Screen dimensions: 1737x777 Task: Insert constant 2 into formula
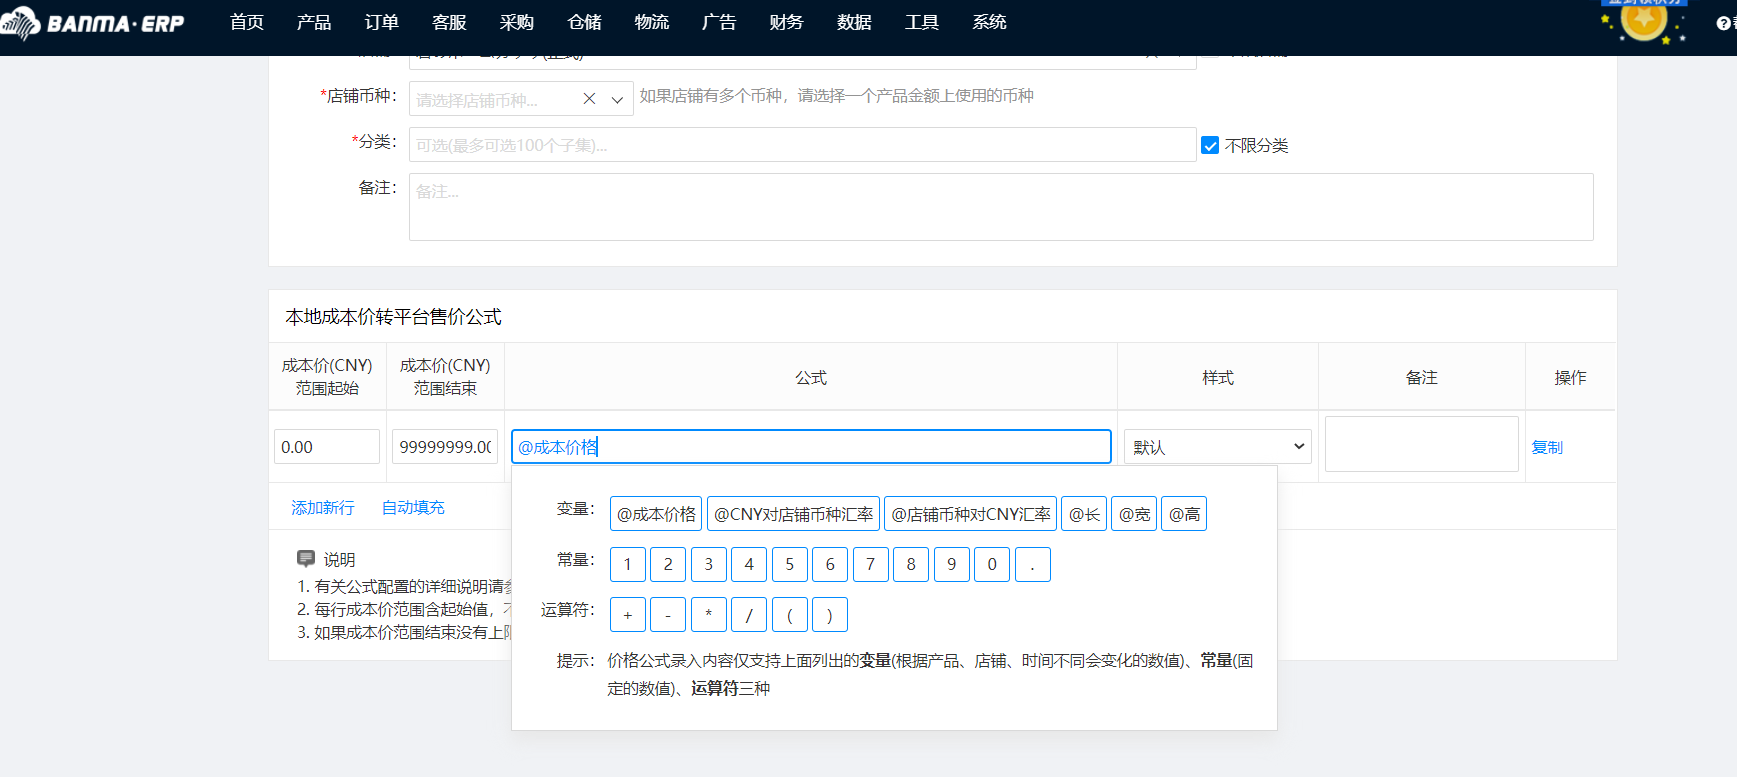pyautogui.click(x=668, y=564)
